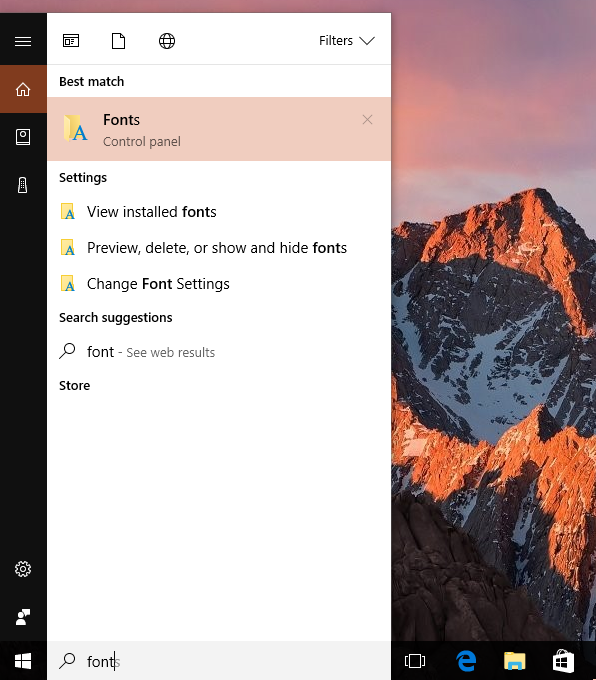Launch Microsoft Edge from taskbar
596x680 pixels.
click(x=466, y=661)
